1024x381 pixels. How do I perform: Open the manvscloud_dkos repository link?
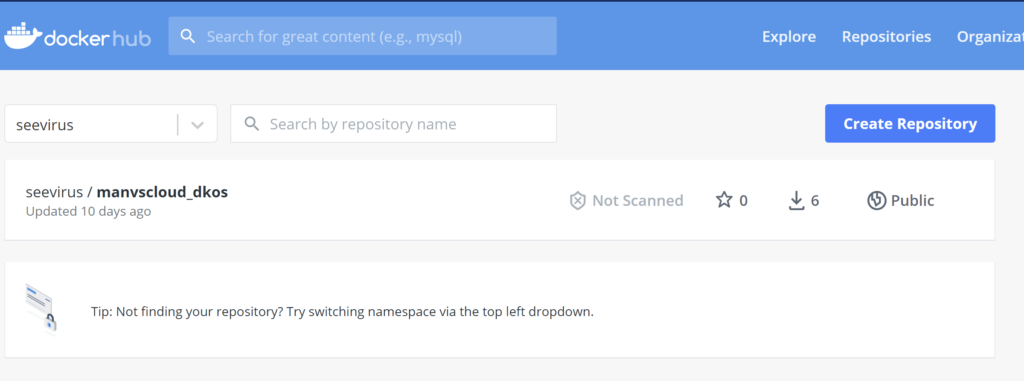pos(162,192)
